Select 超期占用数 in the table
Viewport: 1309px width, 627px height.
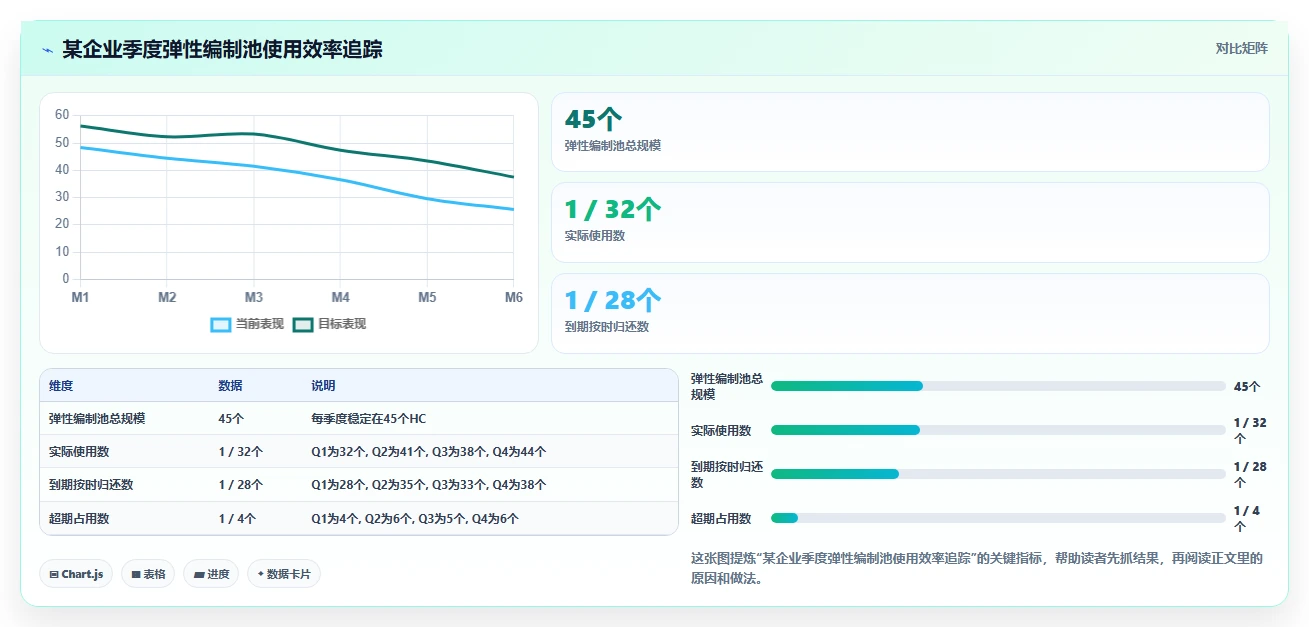[x=79, y=519]
